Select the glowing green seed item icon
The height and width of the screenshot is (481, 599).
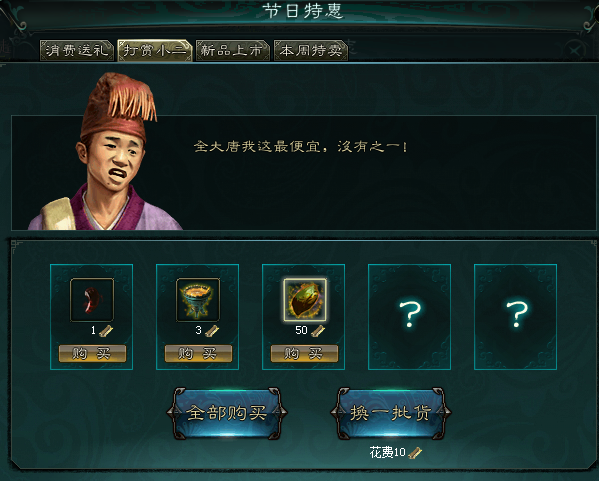tap(304, 300)
